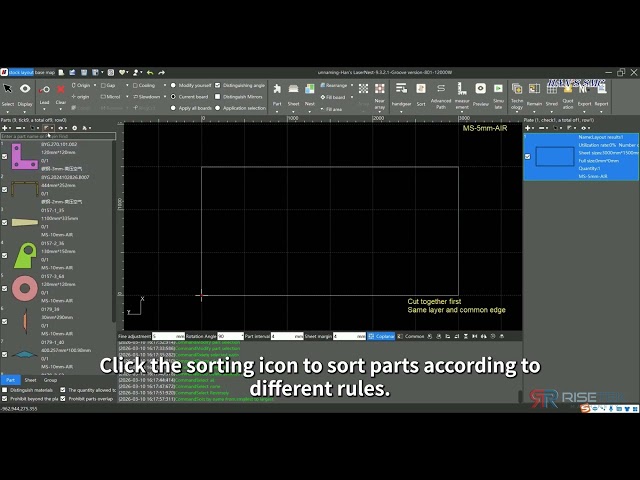This screenshot has height=480, width=640.
Task: Select the blue plate thumbnail
Action: [555, 157]
